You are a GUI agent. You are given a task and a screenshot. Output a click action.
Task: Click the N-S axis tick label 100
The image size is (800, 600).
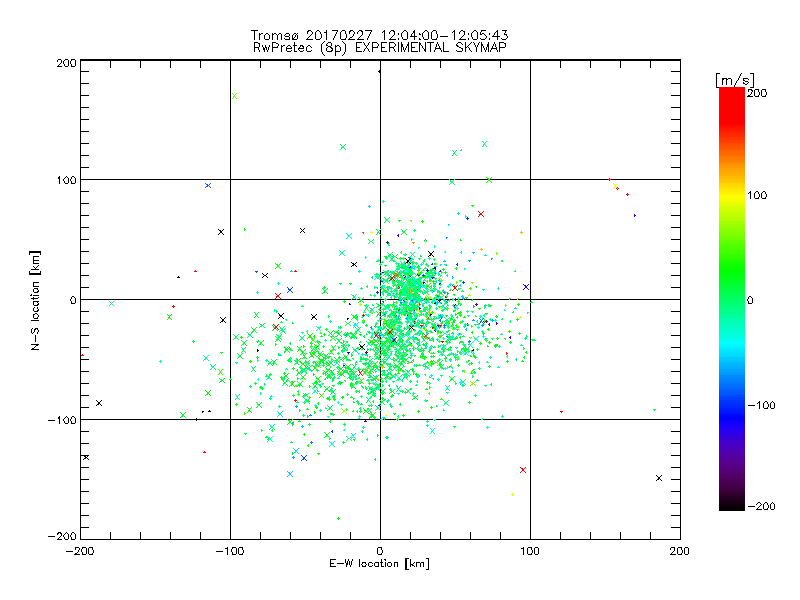[66, 180]
